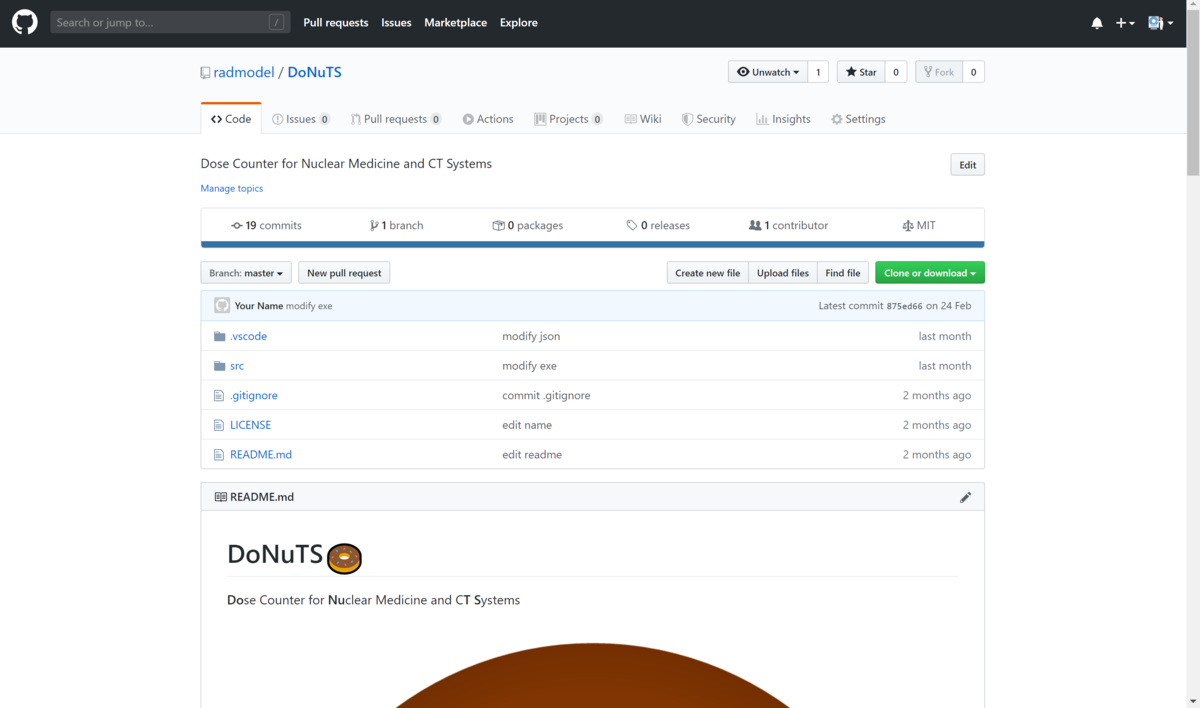Open Clone or download dropdown
This screenshot has width=1200, height=708.
click(x=930, y=273)
